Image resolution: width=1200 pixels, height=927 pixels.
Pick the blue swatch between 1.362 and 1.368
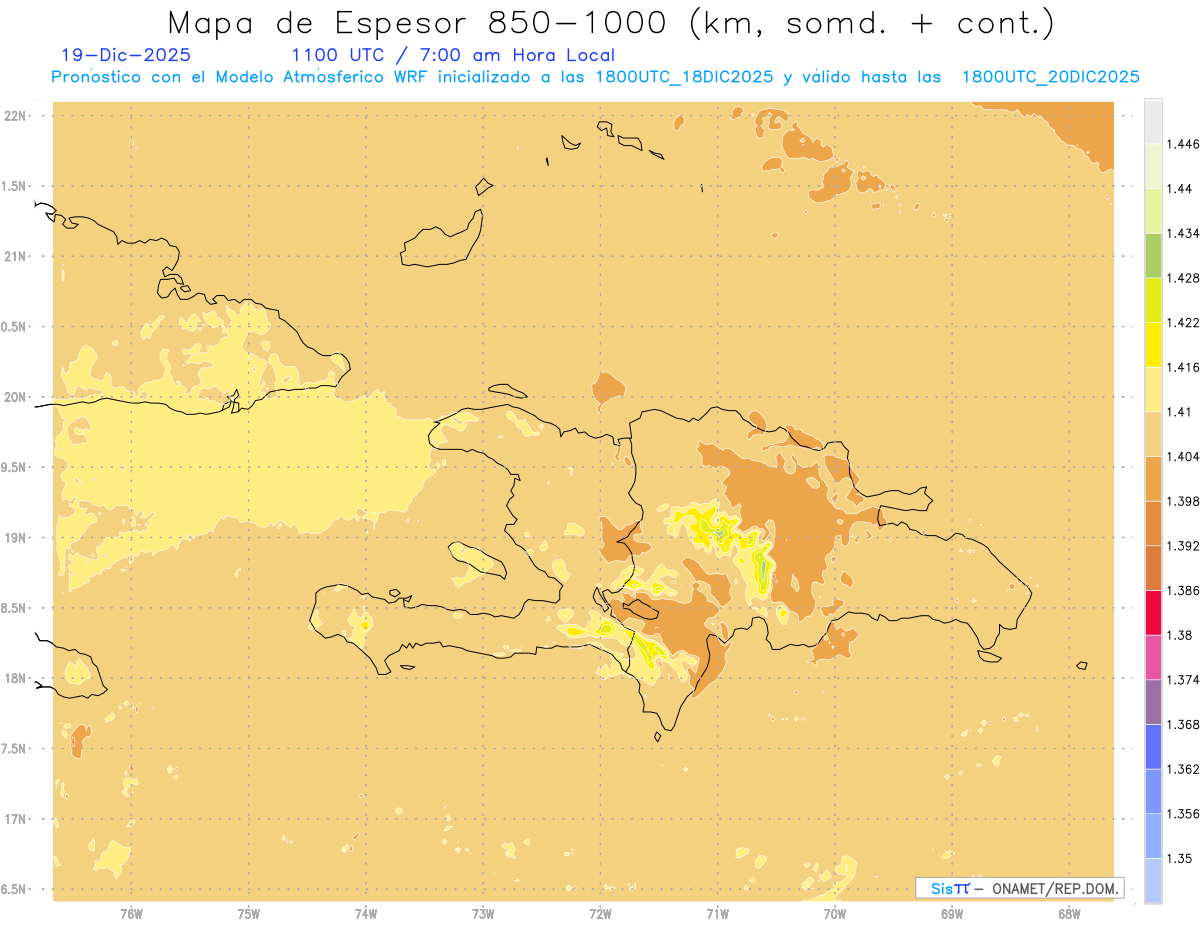tap(1153, 747)
